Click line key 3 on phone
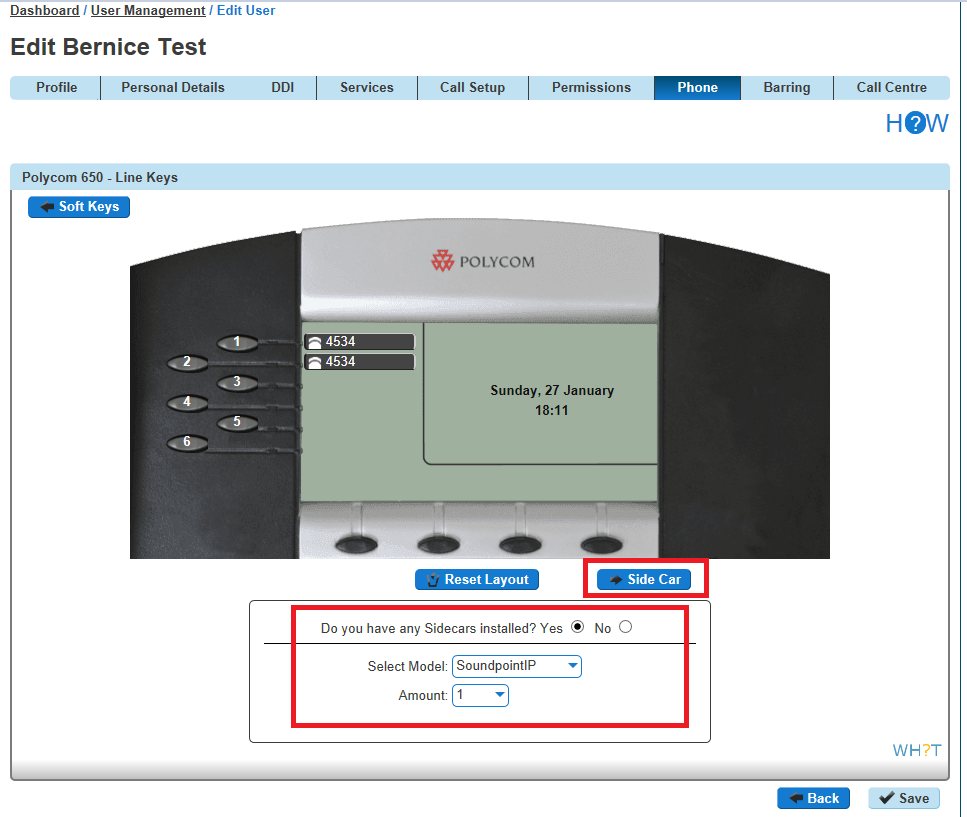This screenshot has width=967, height=817. [237, 382]
